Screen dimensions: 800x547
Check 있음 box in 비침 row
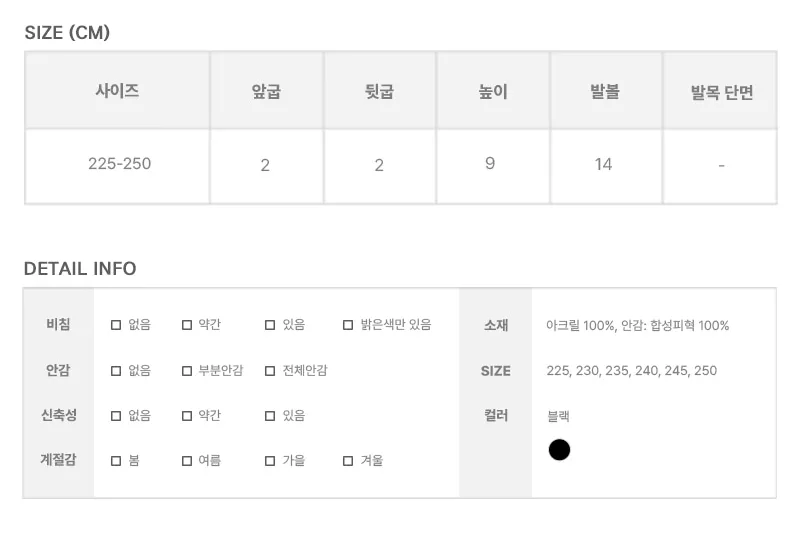tap(270, 325)
